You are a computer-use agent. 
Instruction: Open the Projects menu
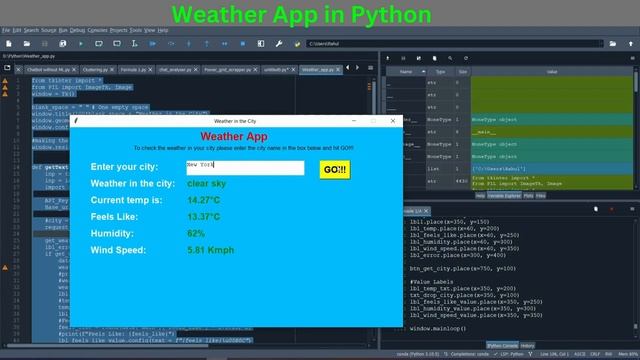pos(118,30)
